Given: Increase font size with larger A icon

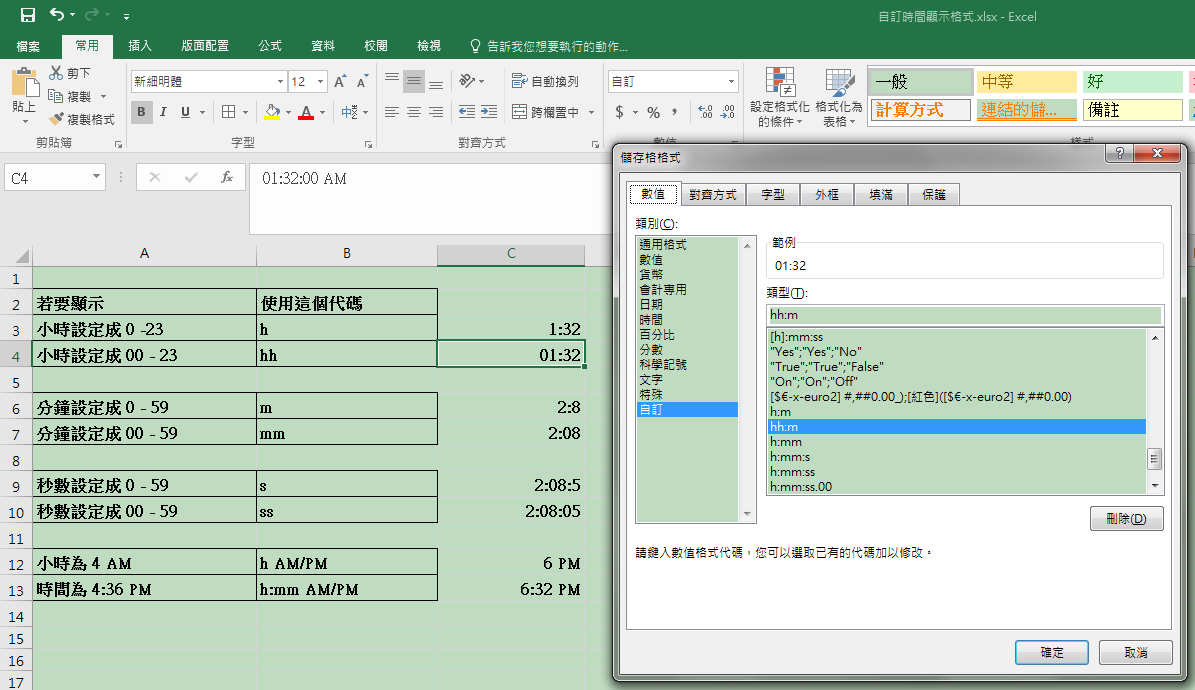Looking at the screenshot, I should [340, 82].
